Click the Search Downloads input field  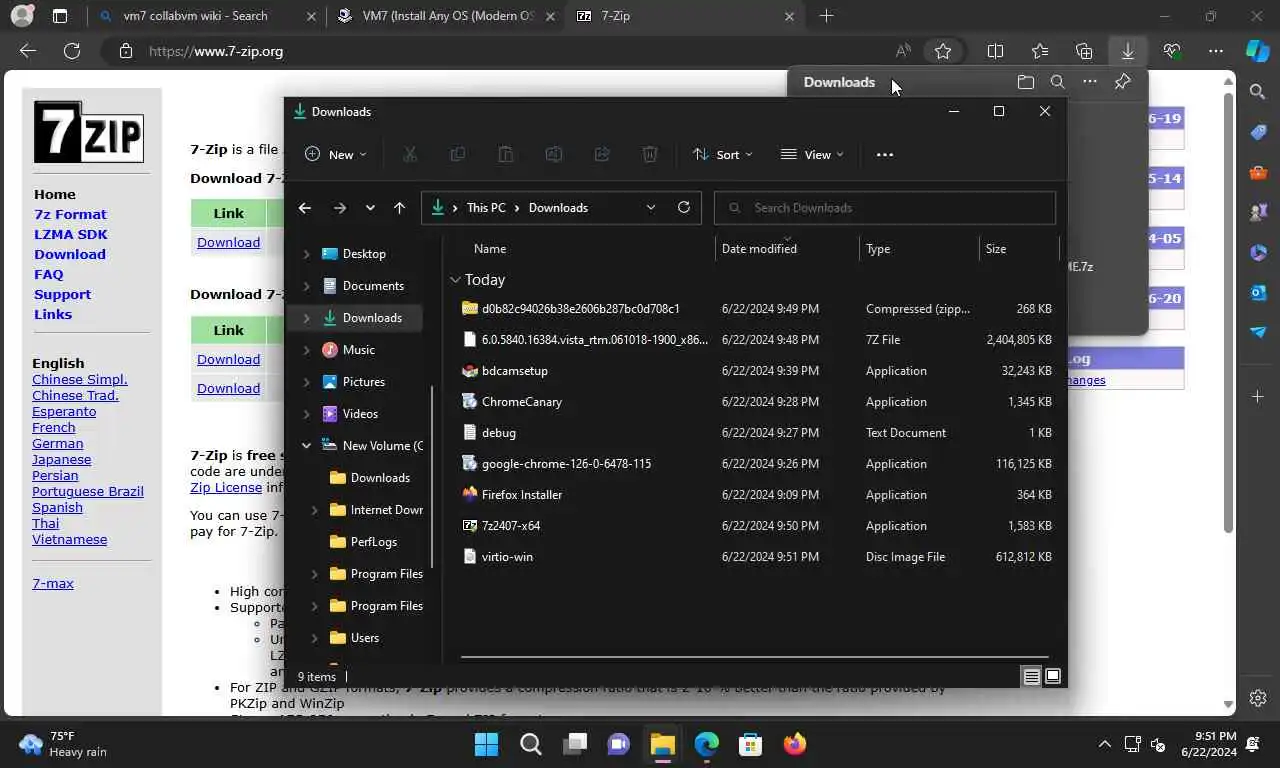[x=886, y=207]
